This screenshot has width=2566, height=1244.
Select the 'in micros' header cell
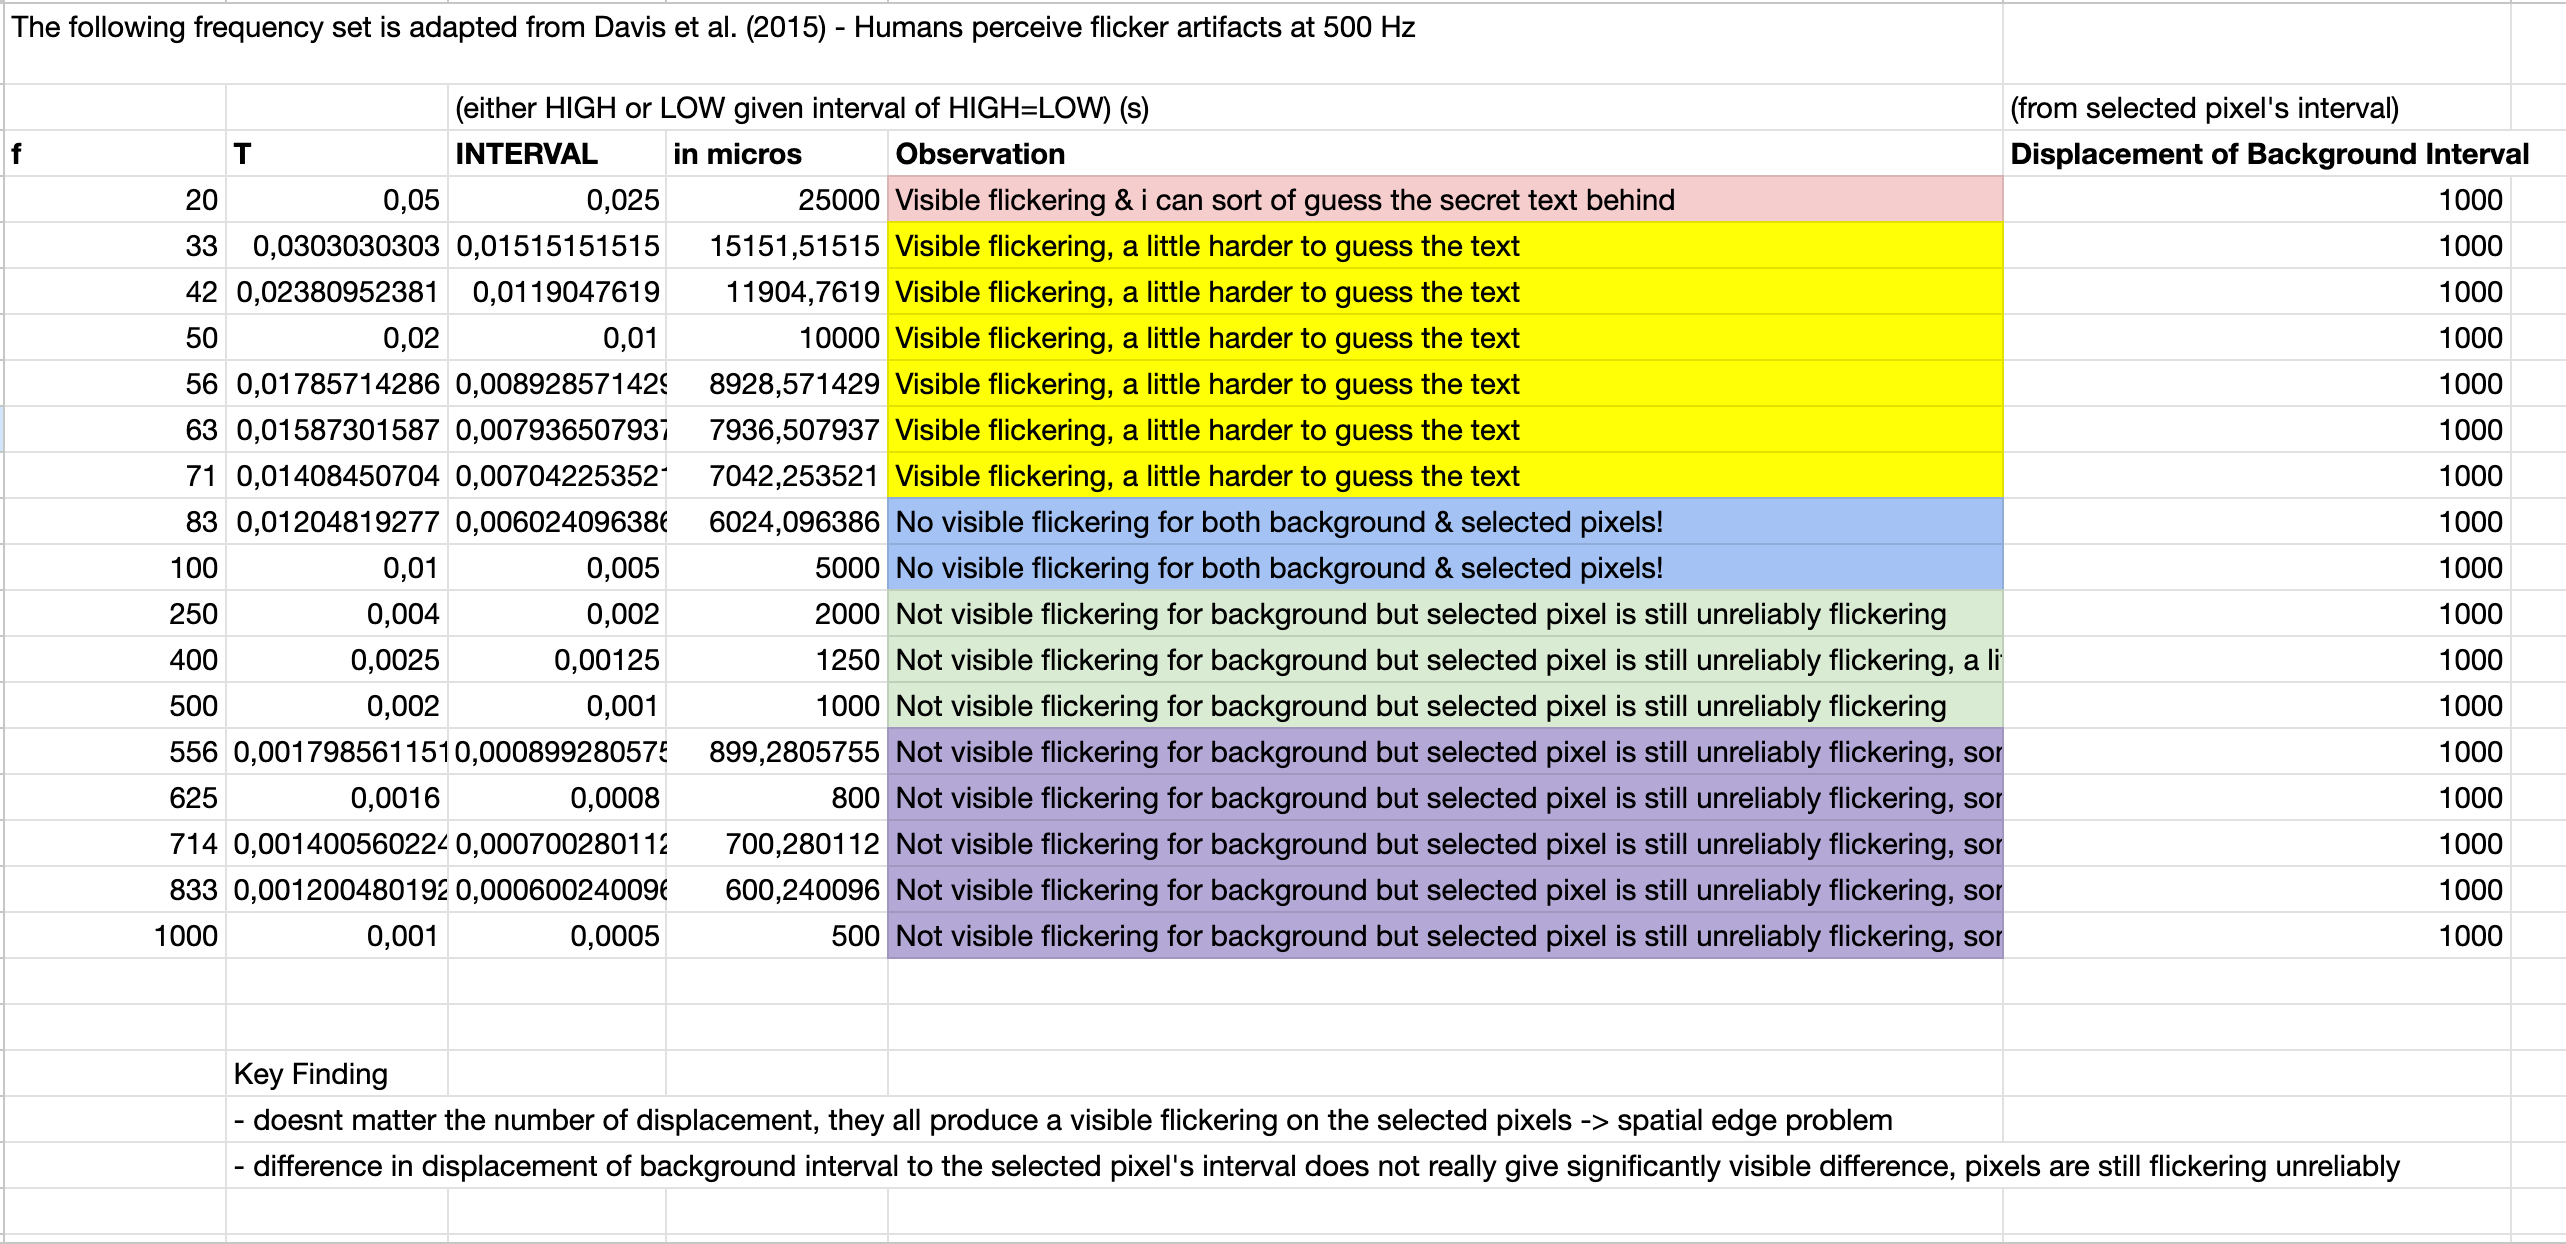click(x=777, y=153)
